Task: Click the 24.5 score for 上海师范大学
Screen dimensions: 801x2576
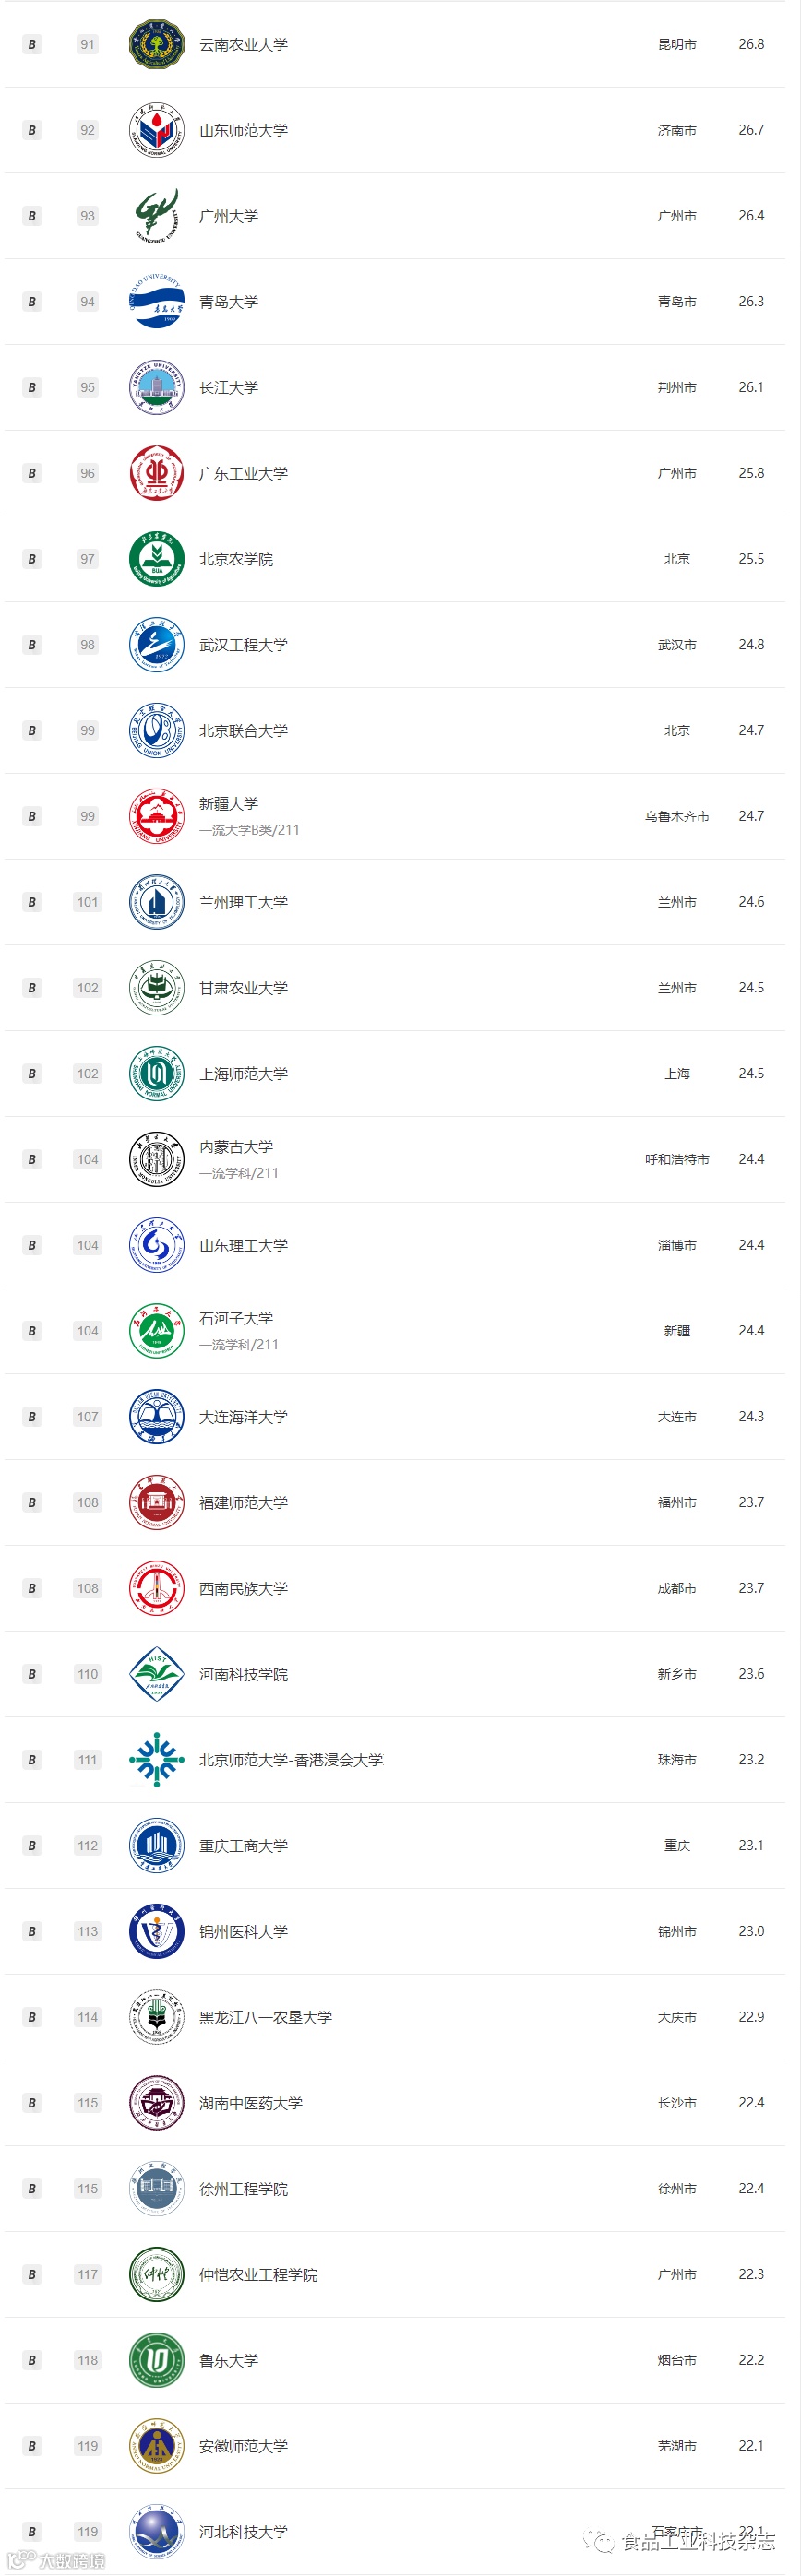Action: [751, 1073]
